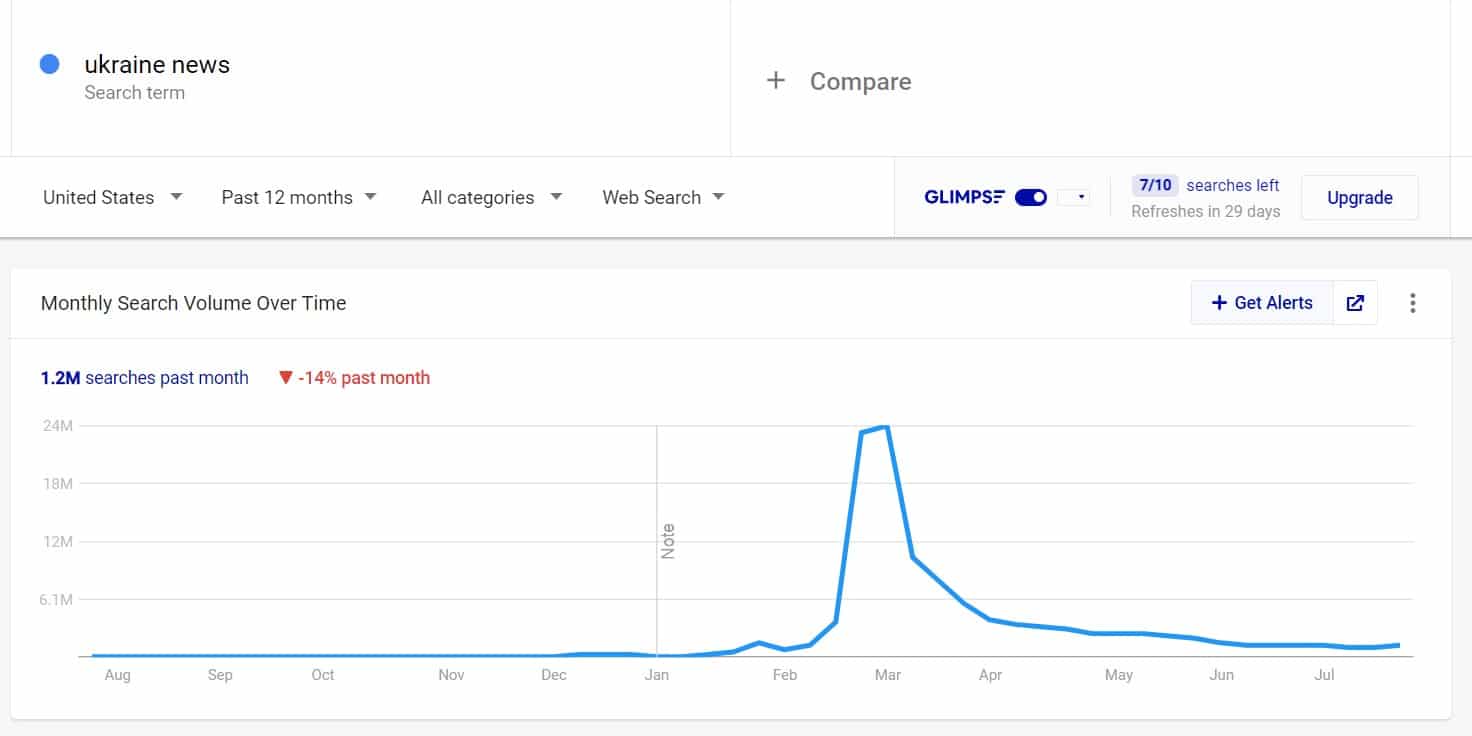Open the small dropdown beside Glimpse toggle
The width and height of the screenshot is (1472, 736).
tap(1073, 197)
